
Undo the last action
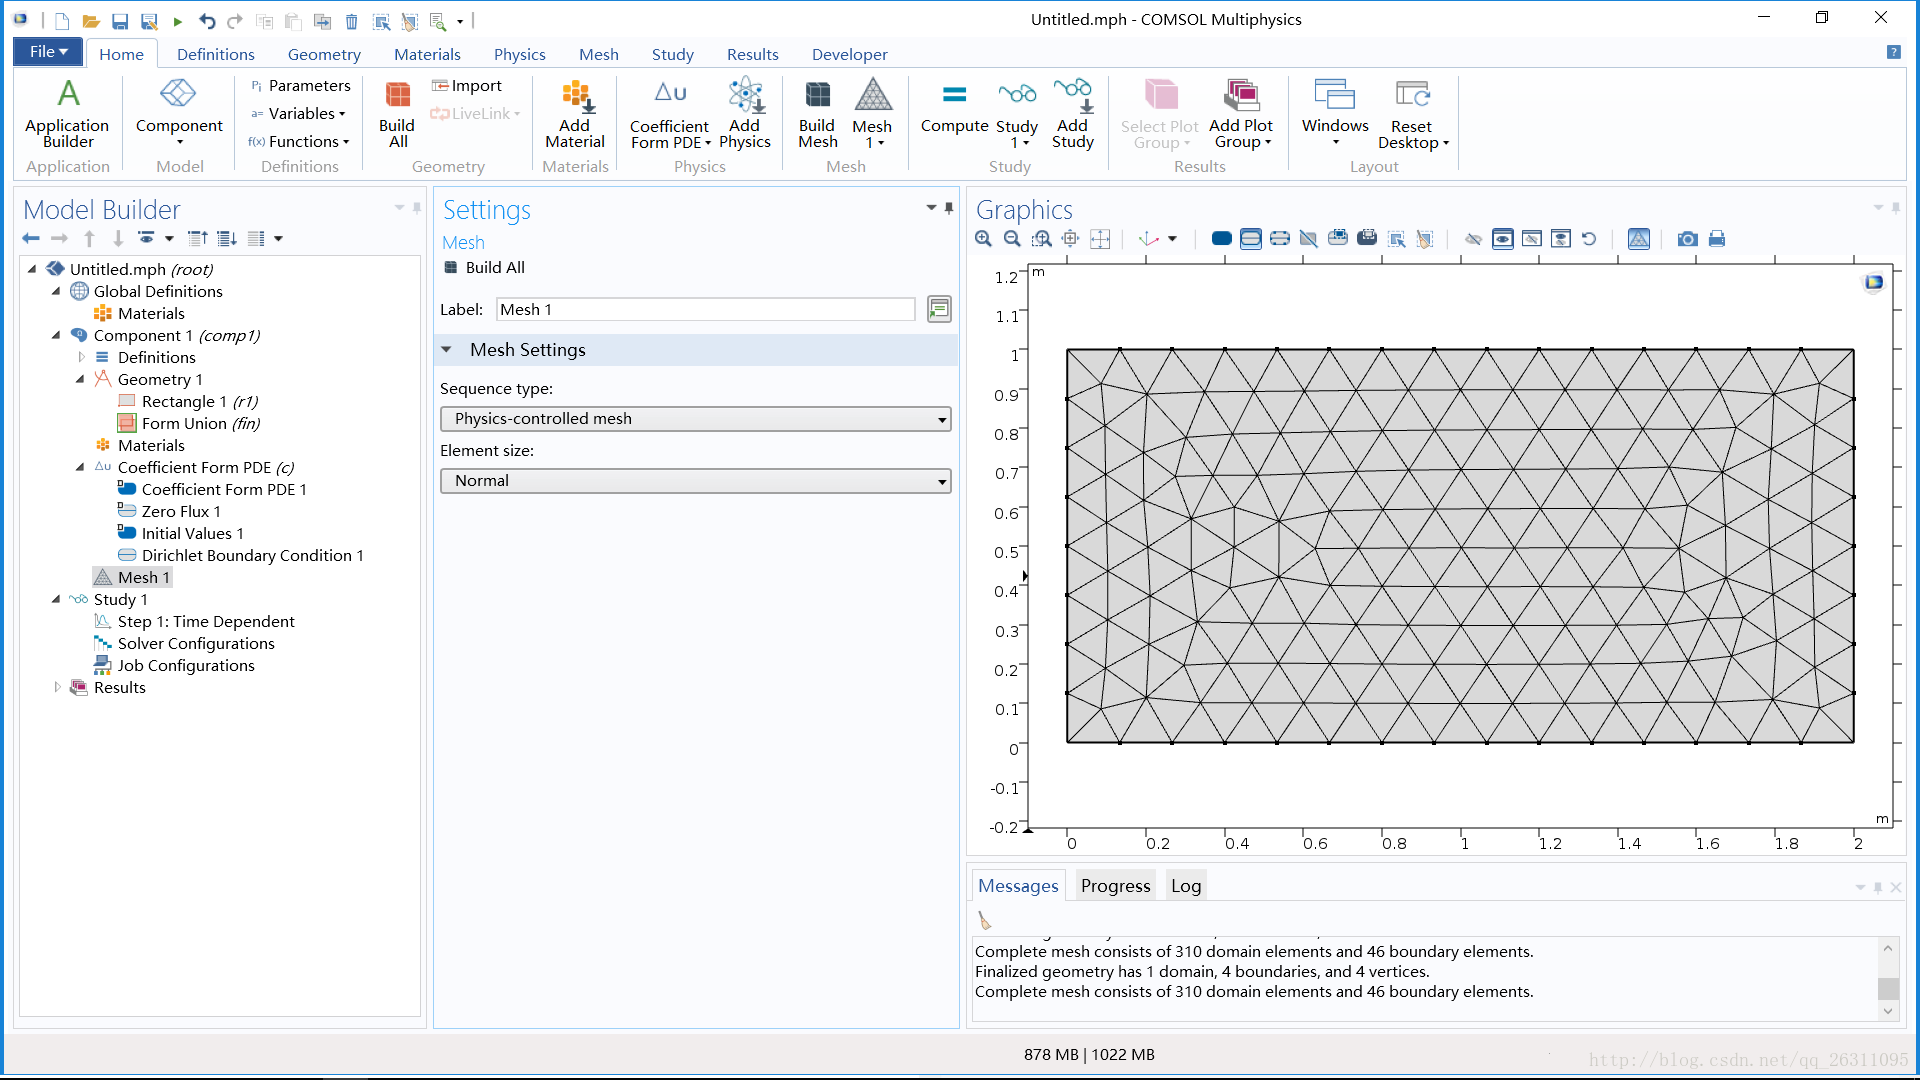pyautogui.click(x=207, y=21)
